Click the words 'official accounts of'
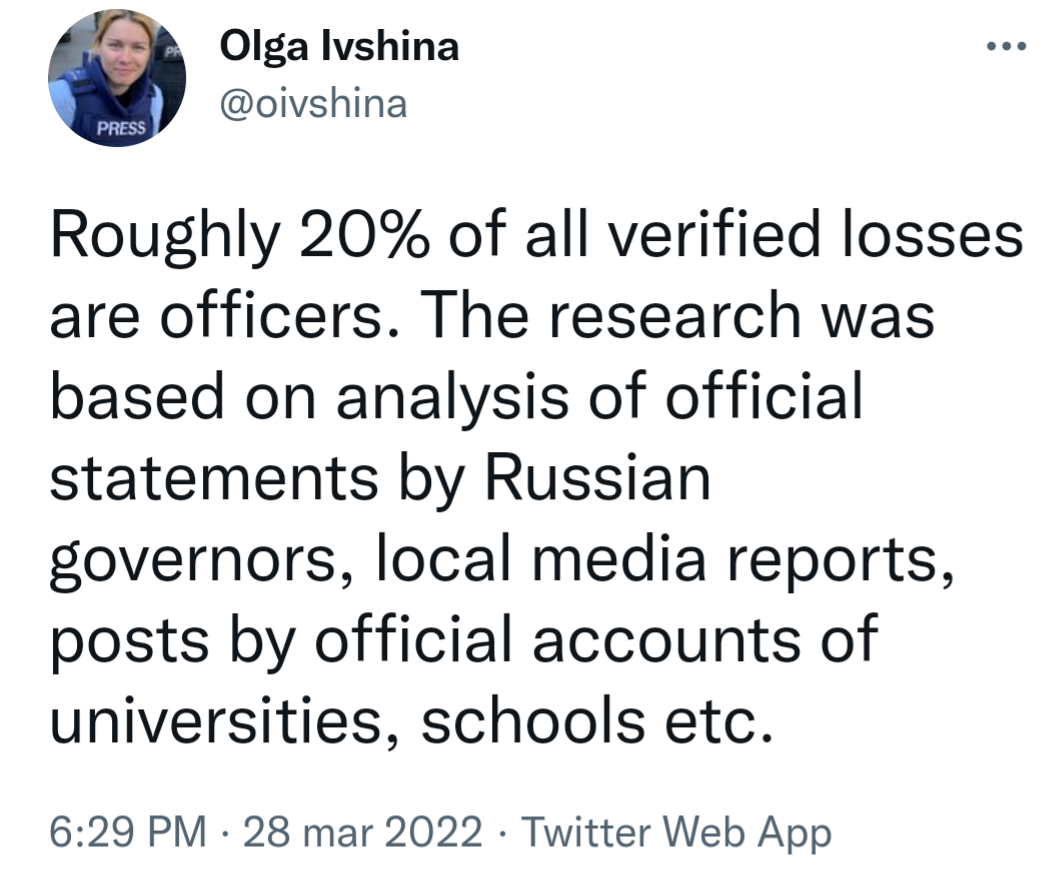 point(597,641)
